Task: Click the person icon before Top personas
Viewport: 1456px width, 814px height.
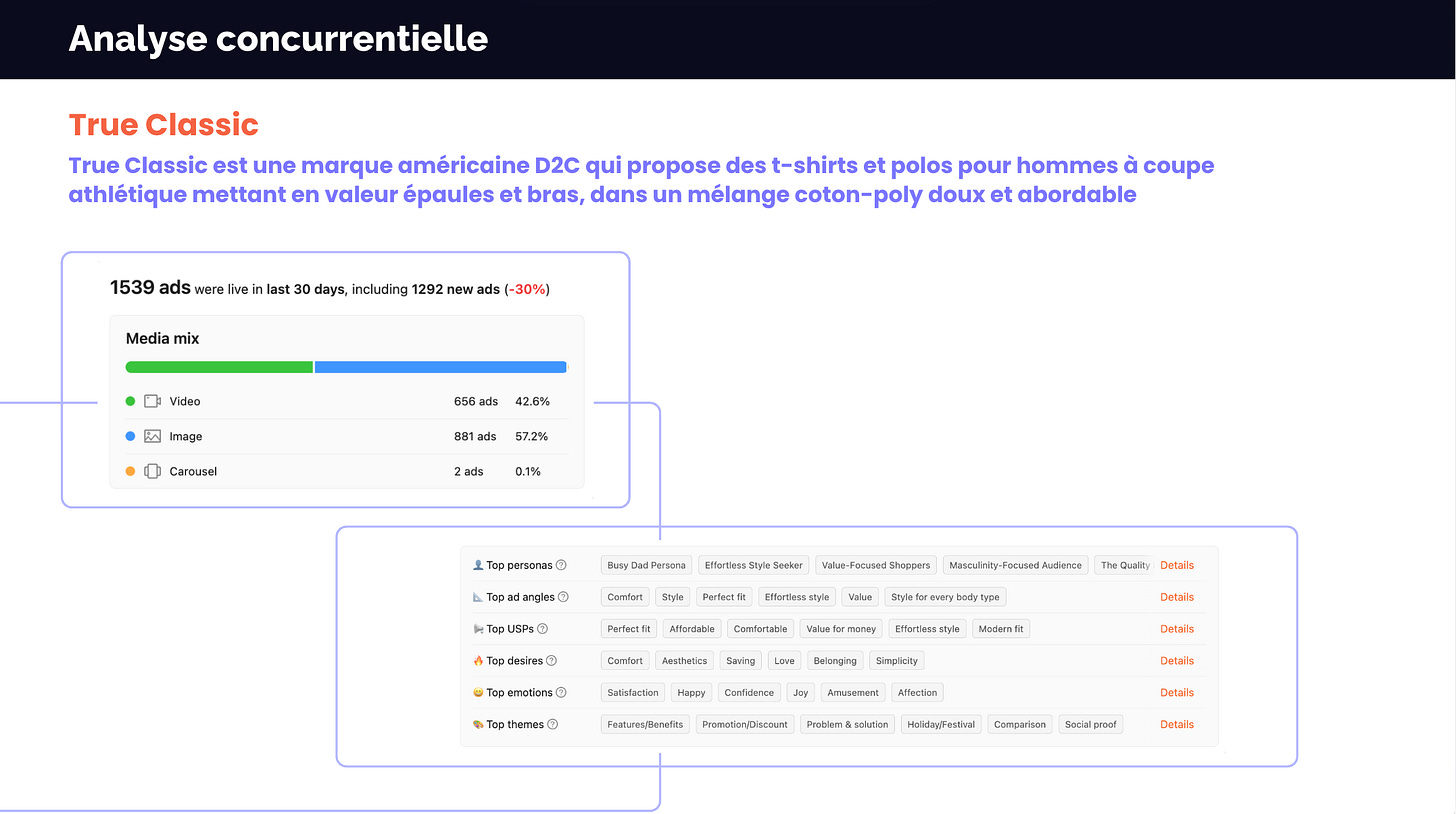Action: [478, 565]
